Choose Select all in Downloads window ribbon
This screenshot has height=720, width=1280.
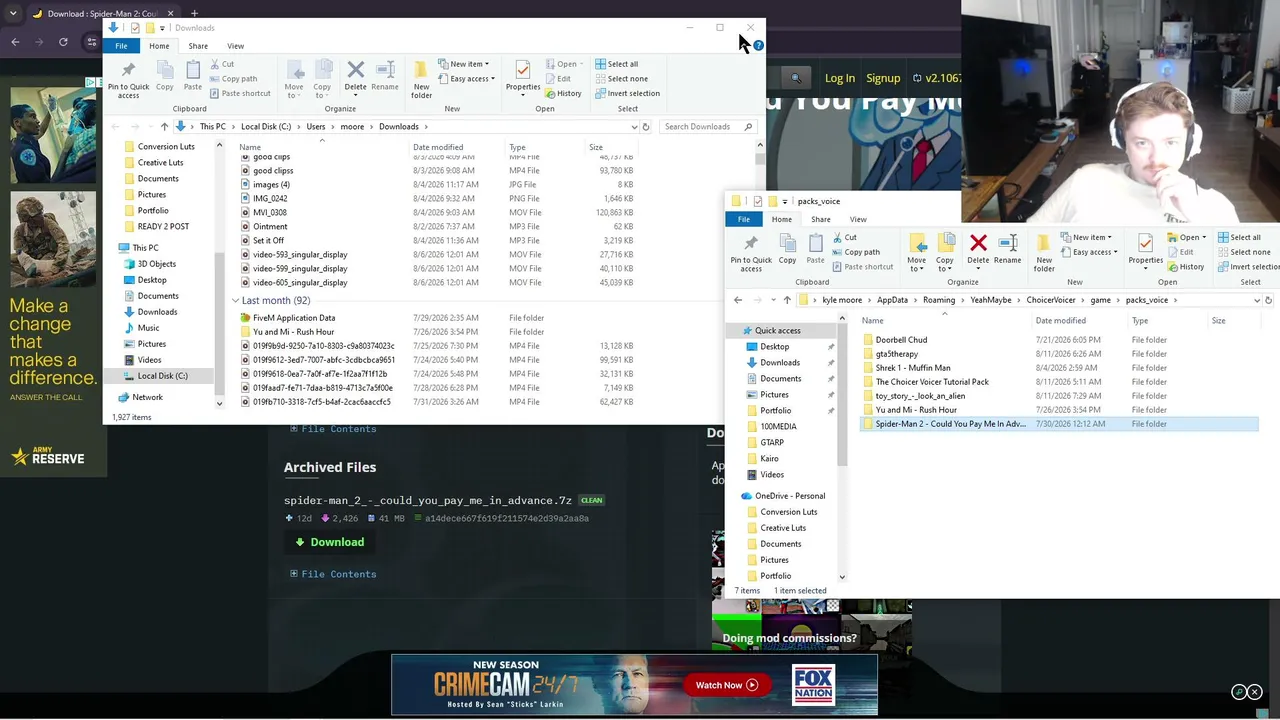616,64
